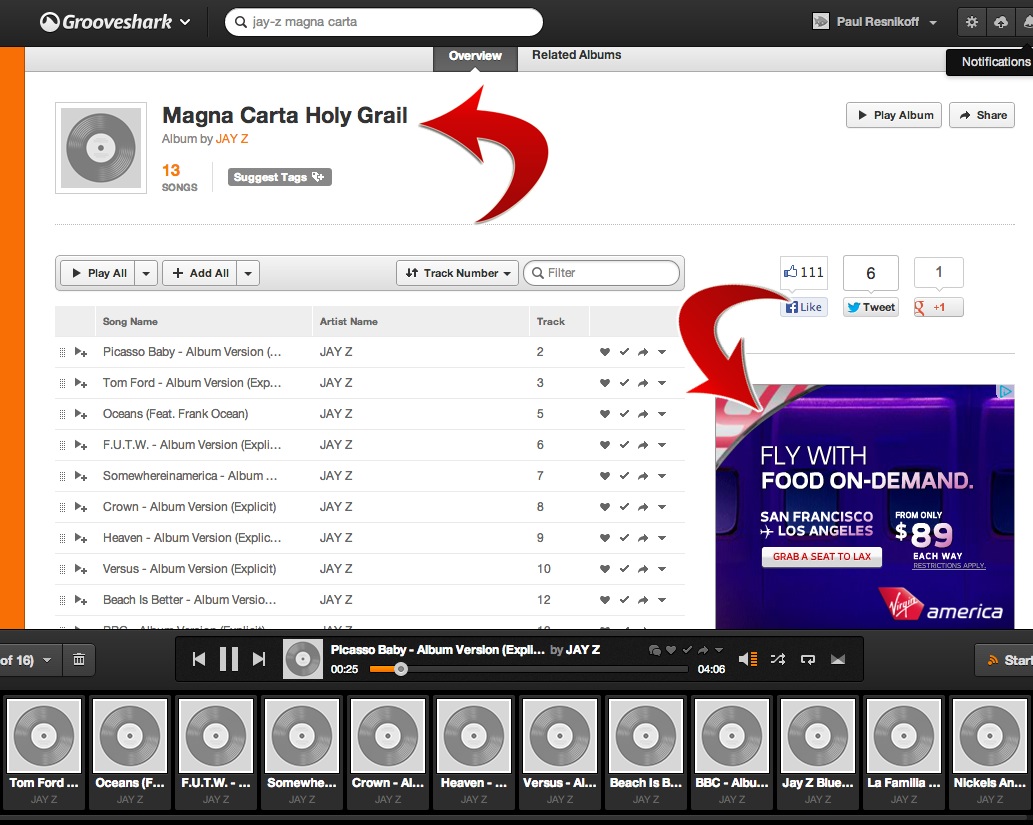
Task: Select the Jay Z Blue queue thumbnail
Action: pyautogui.click(x=818, y=735)
